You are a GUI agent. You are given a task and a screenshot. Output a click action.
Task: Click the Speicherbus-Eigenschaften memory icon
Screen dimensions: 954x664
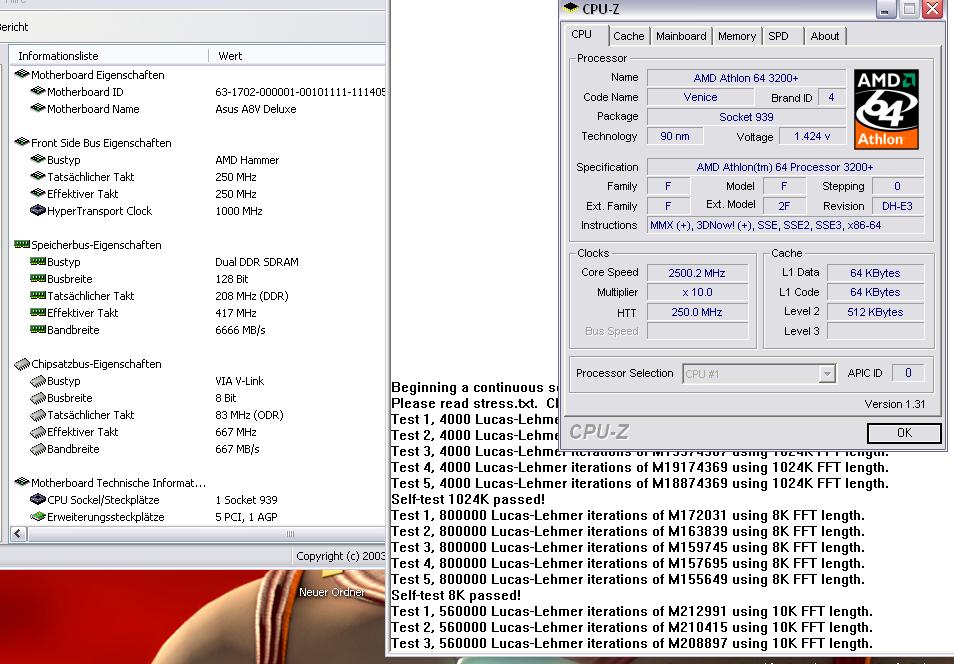coord(22,245)
